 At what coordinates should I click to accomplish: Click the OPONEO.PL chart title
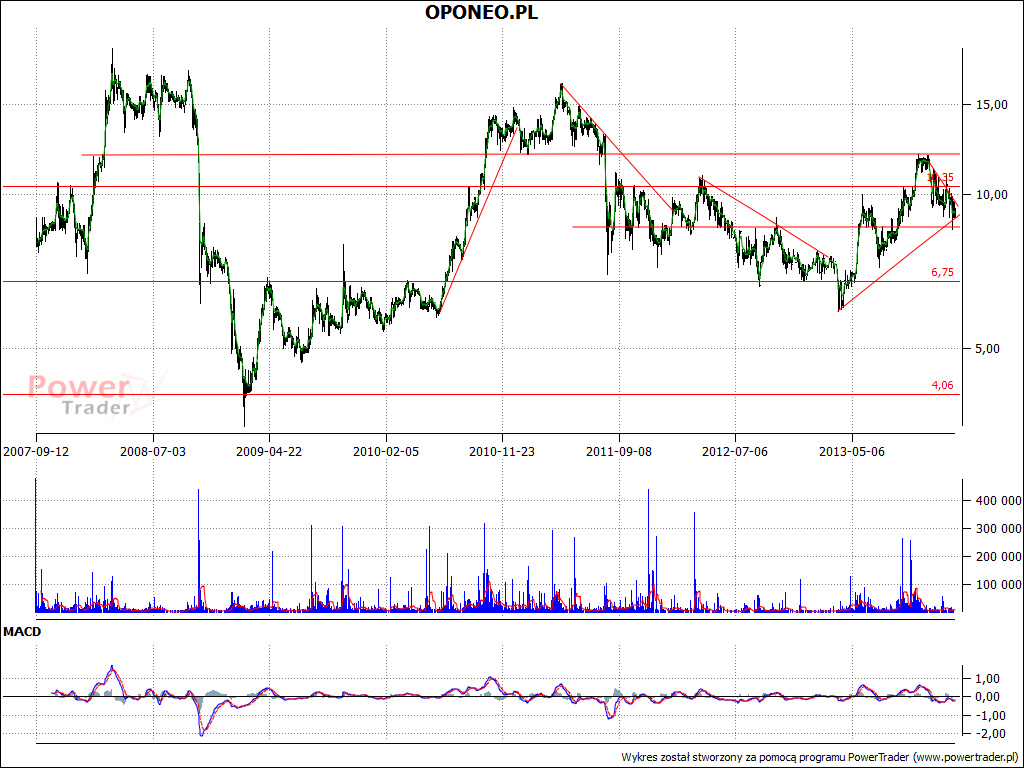481,12
